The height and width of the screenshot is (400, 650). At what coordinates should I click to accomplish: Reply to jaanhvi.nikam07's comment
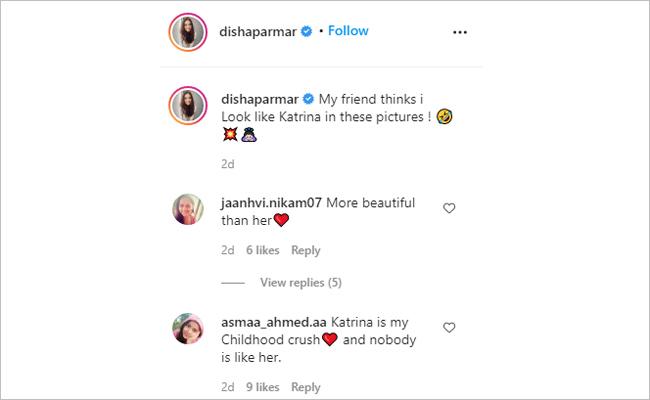(305, 251)
